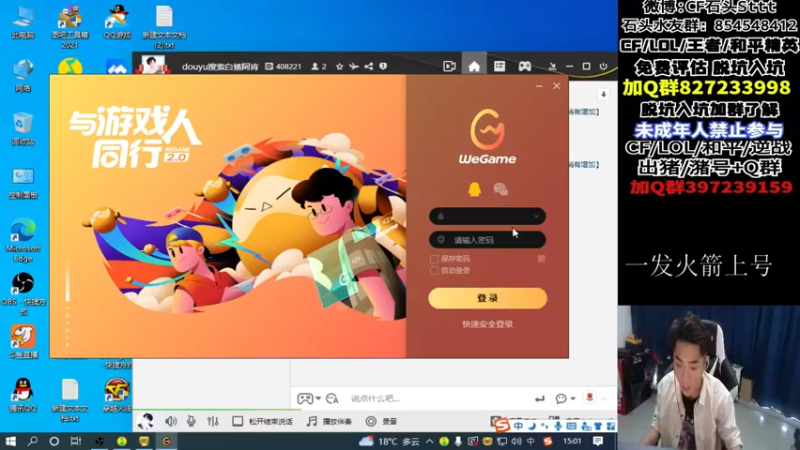800x450 pixels.
Task: Open taskbar search magnifier
Action: pos(32,441)
